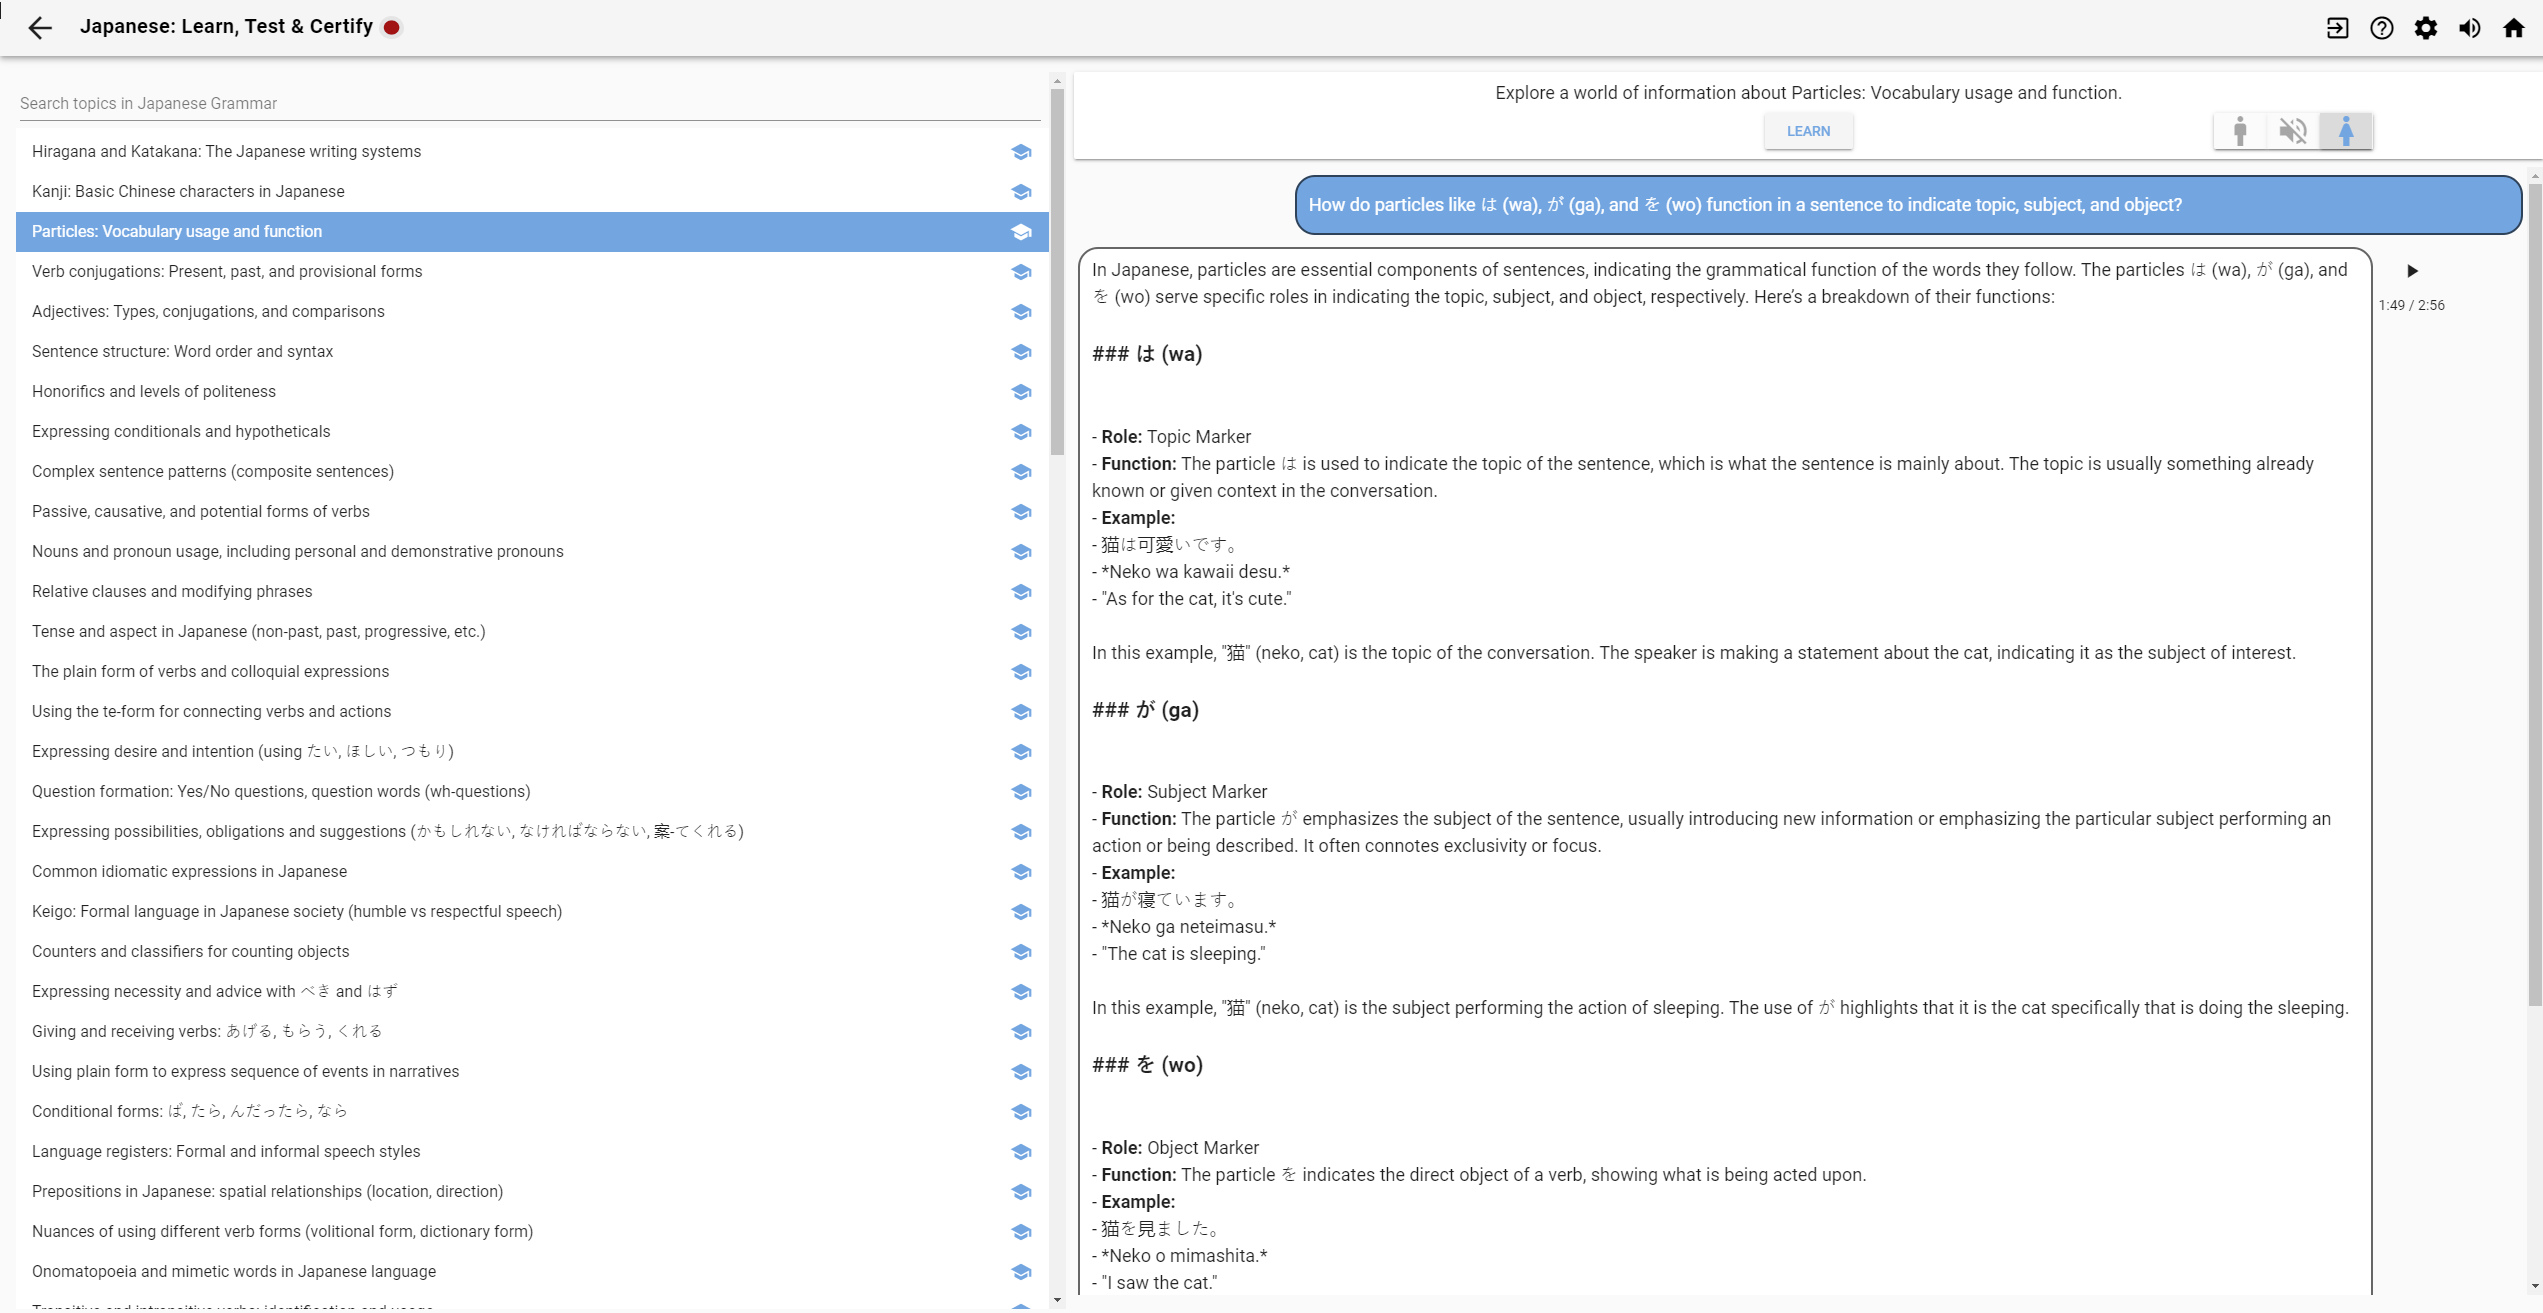
Task: Focus the Search topics in Japanese Grammar field
Action: (530, 103)
